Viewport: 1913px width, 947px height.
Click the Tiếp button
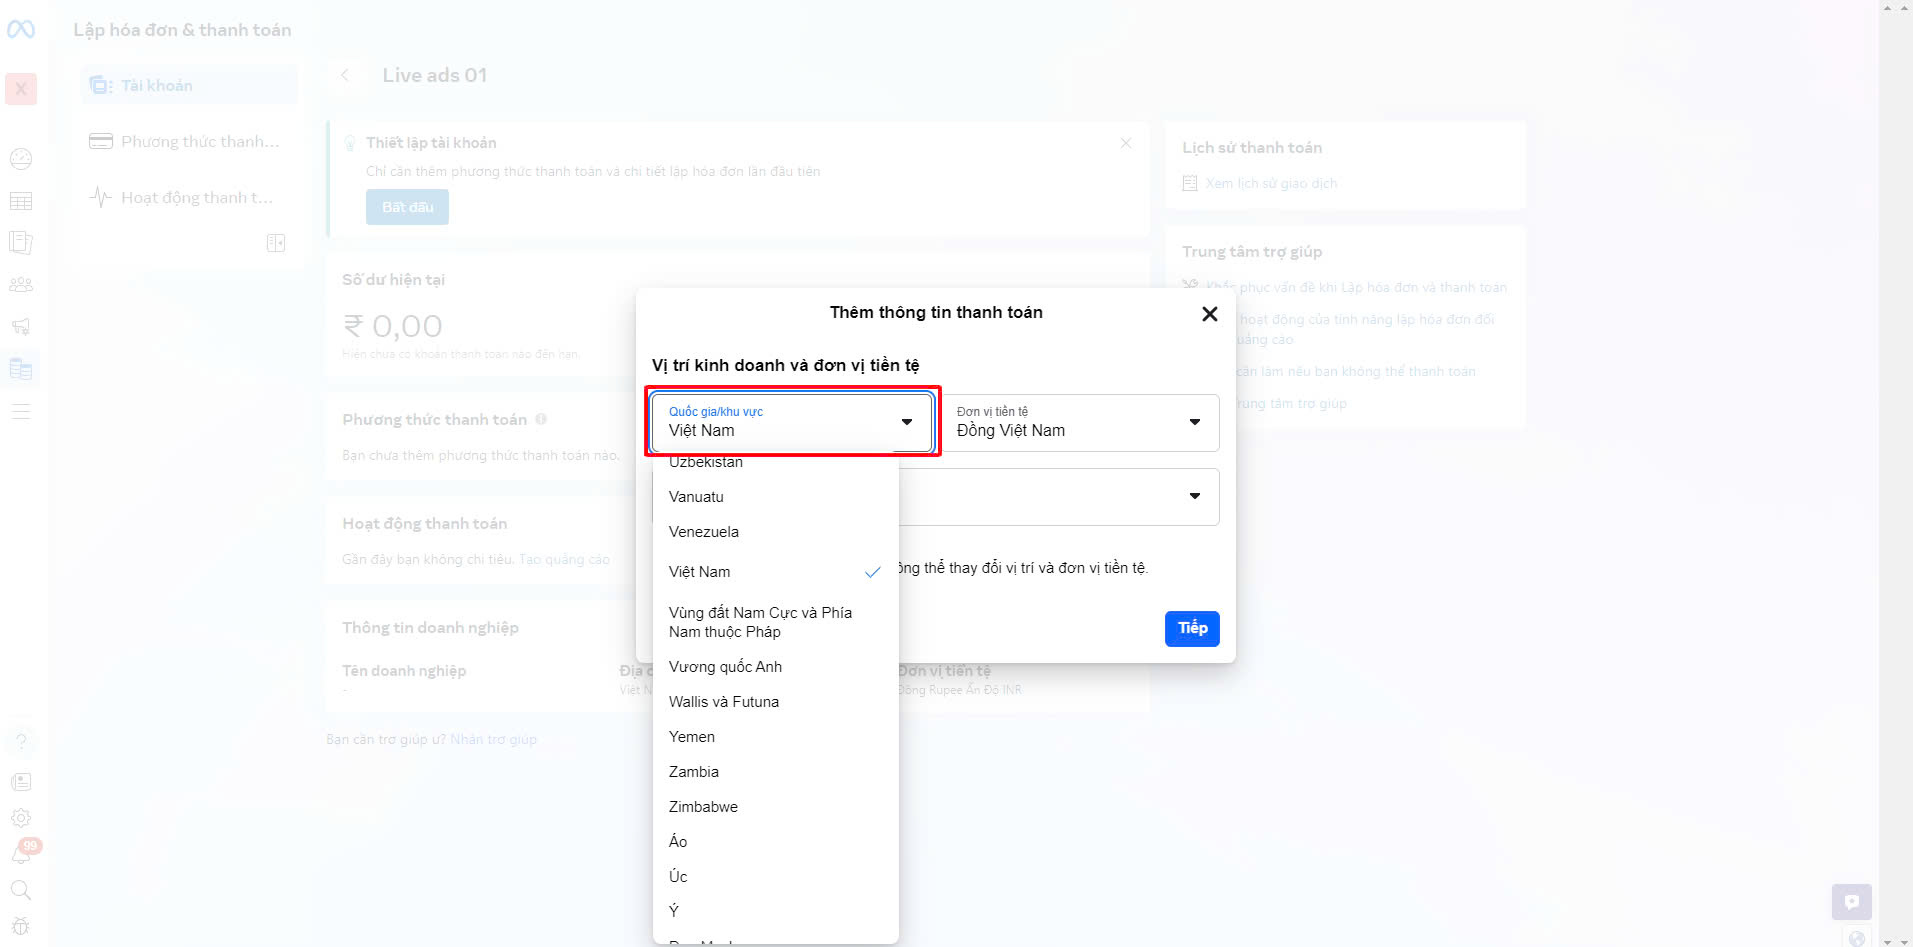[1192, 628]
